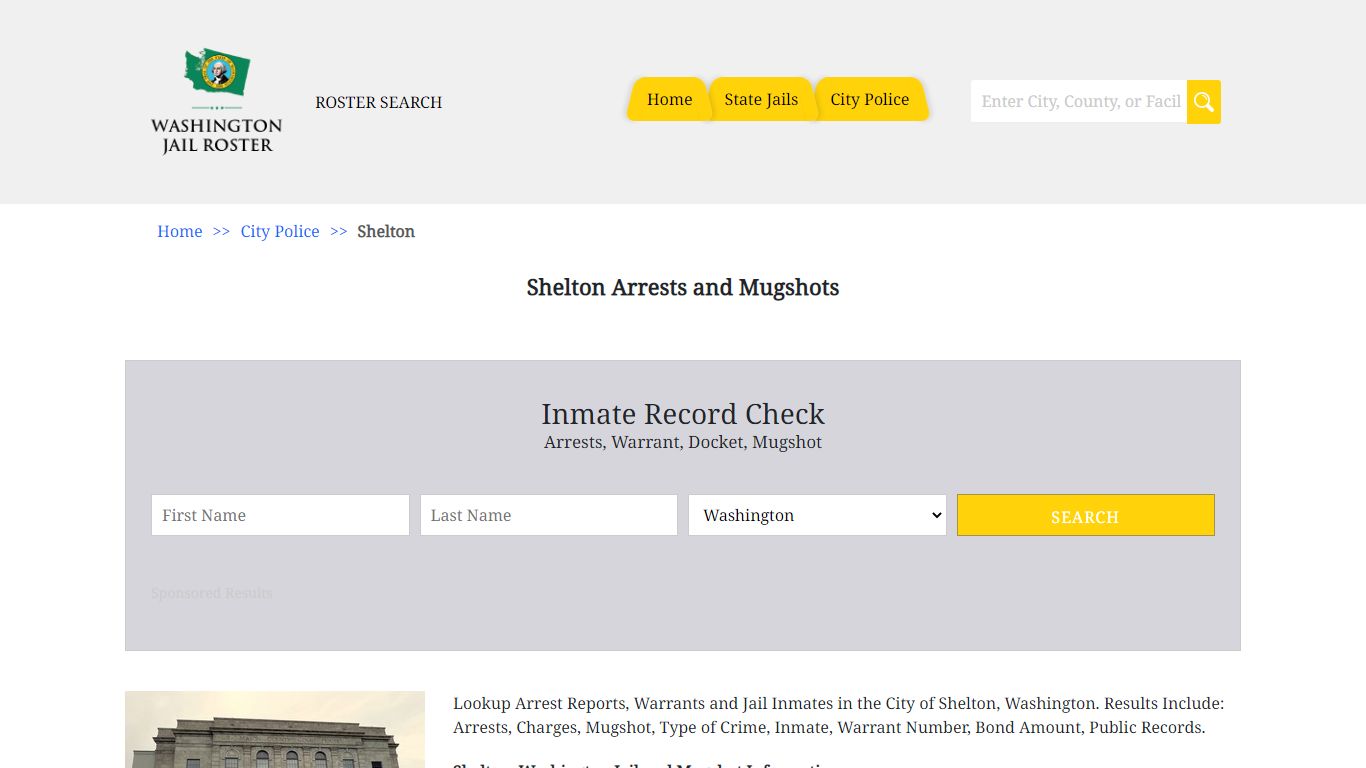This screenshot has width=1366, height=768.
Task: Click the Sponsored Results label
Action: pyautogui.click(x=212, y=593)
